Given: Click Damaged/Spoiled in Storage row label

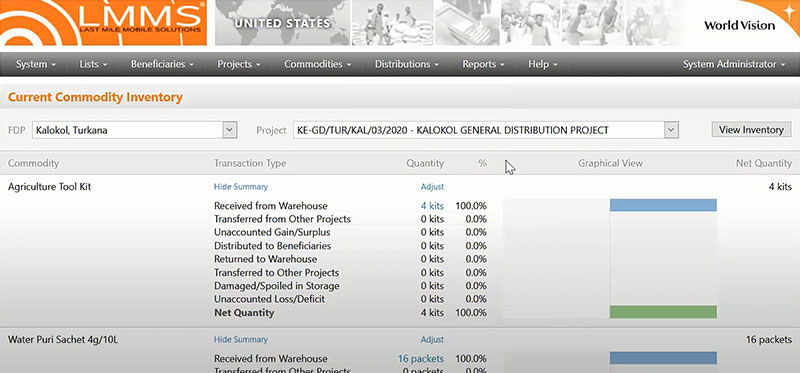Looking at the screenshot, I should point(277,286).
